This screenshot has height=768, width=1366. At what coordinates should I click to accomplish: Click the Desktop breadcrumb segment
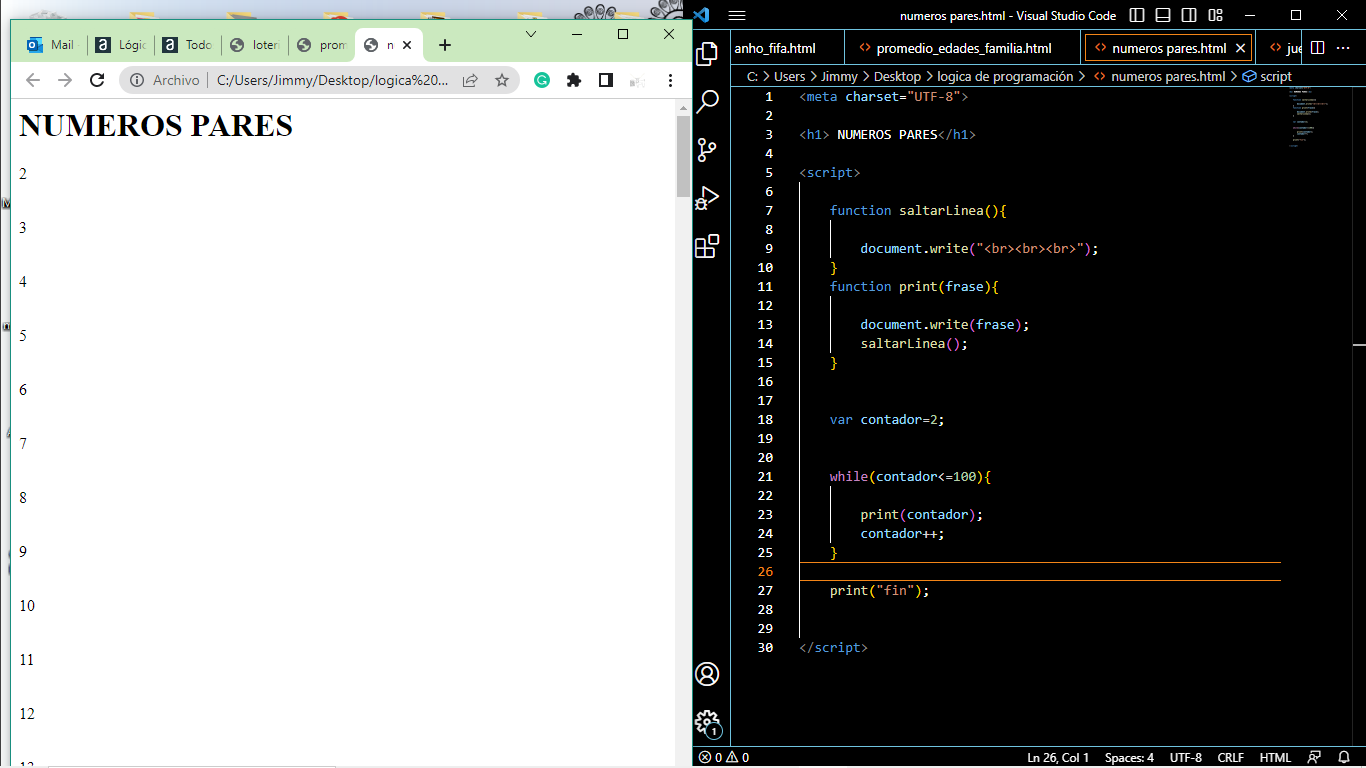897,76
